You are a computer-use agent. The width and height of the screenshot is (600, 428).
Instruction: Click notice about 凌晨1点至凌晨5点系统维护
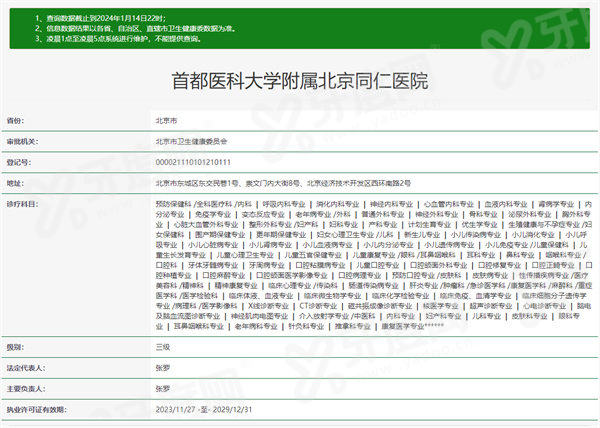[118, 39]
